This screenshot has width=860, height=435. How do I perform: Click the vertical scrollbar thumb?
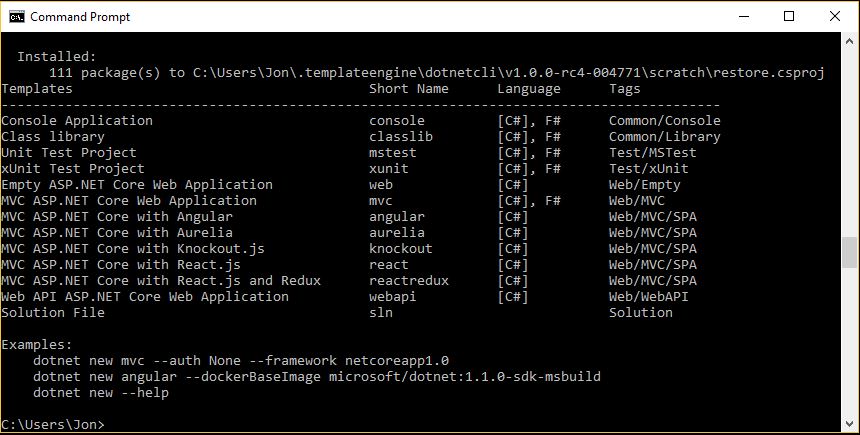pos(850,252)
